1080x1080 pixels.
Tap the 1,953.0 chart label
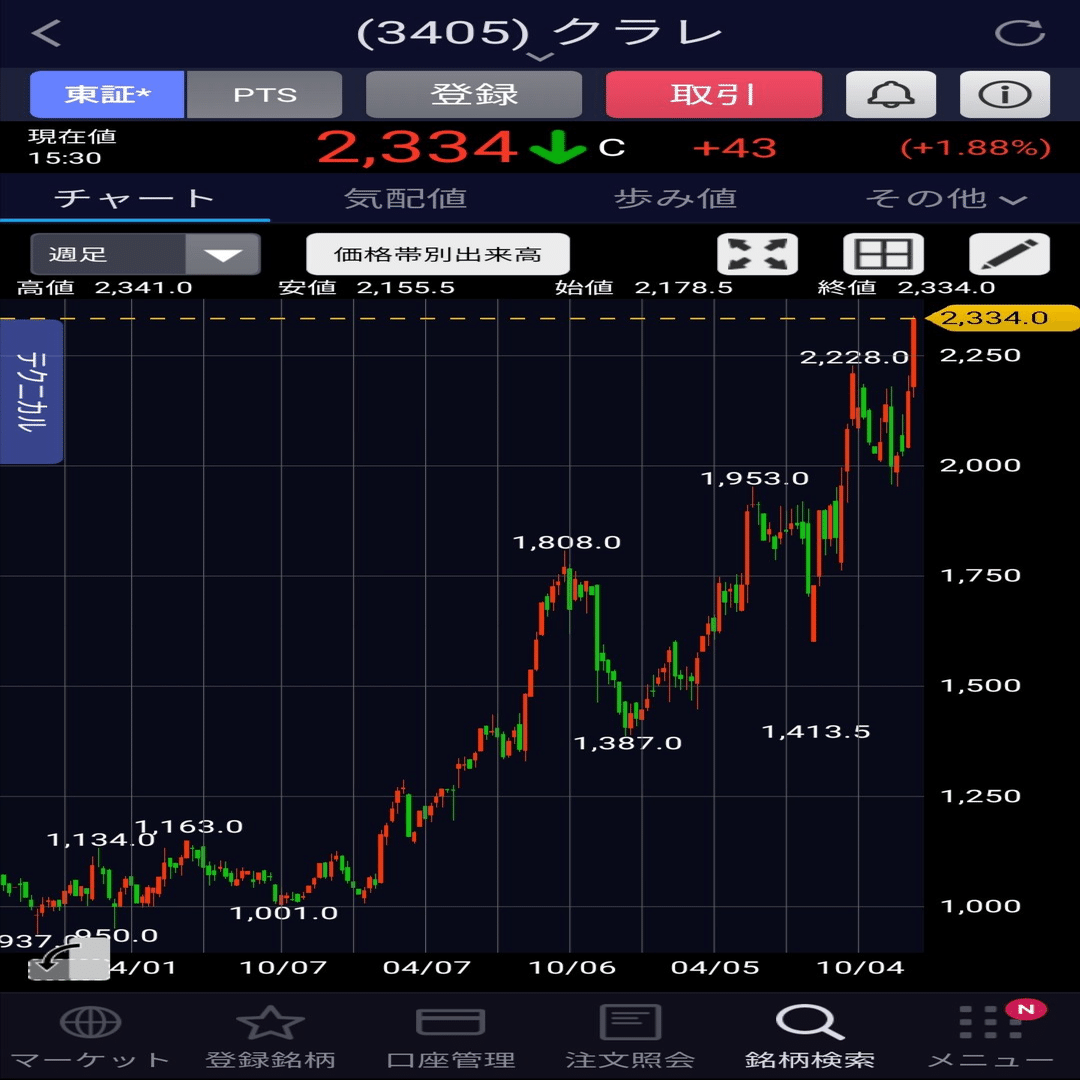[x=754, y=478]
